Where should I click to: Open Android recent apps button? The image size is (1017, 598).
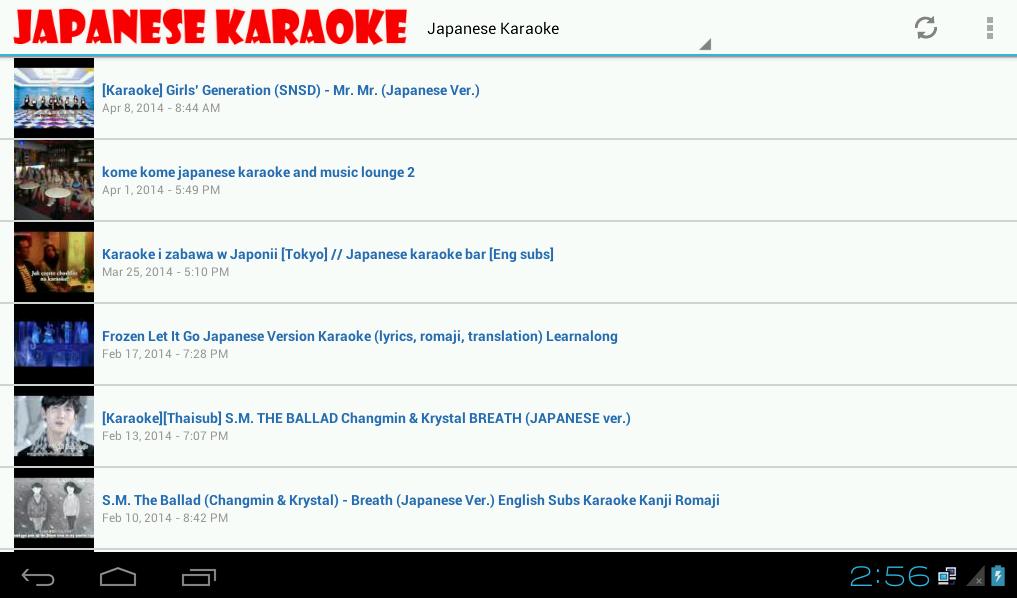[198, 577]
